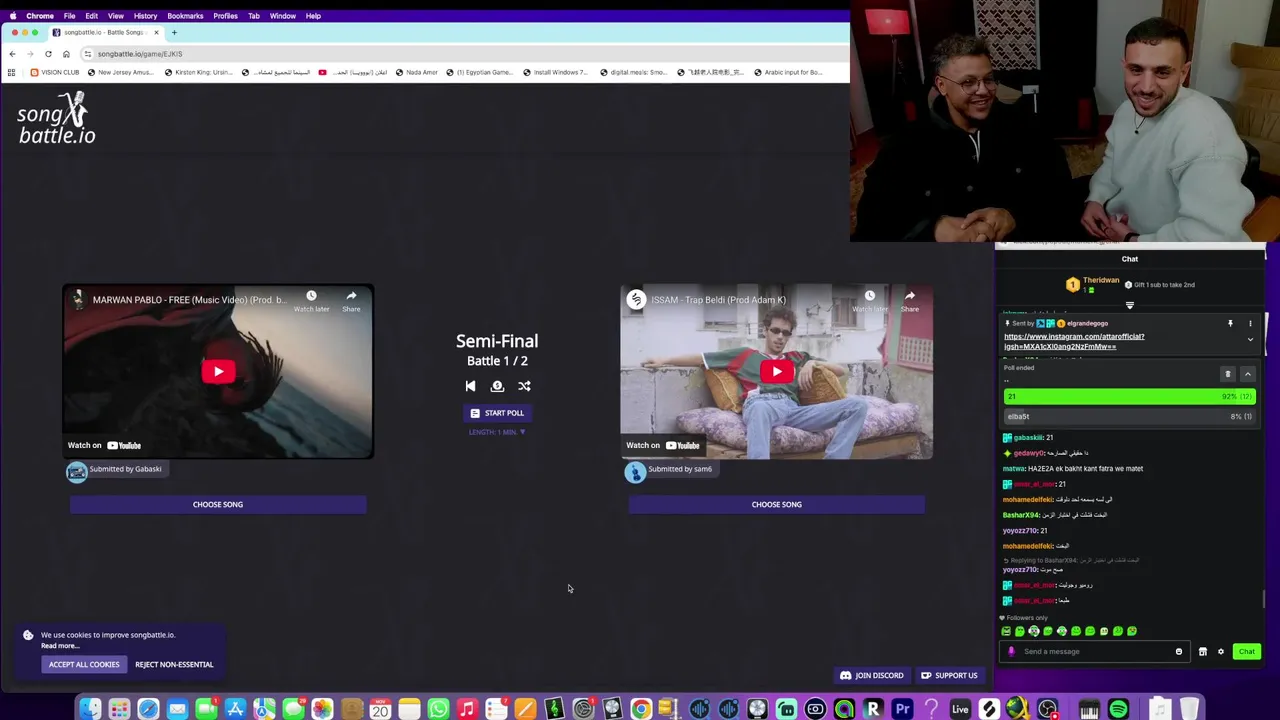Screen dimensions: 1280x720
Task: Click Watch later on ISSAM video
Action: pyautogui.click(x=869, y=301)
